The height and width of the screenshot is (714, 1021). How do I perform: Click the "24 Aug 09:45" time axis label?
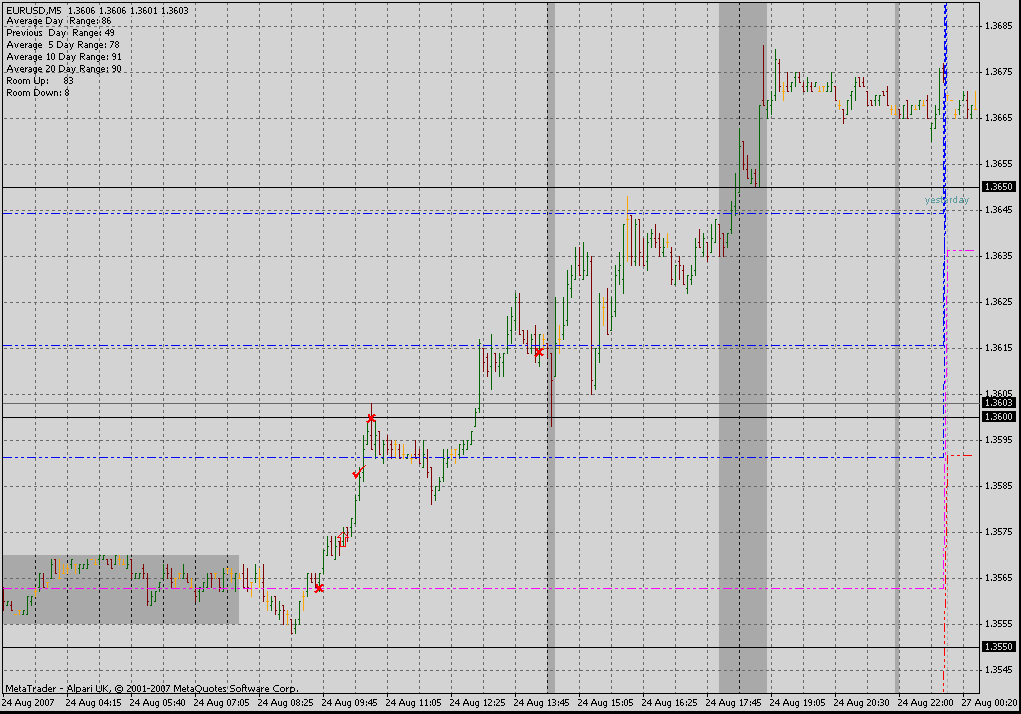click(350, 703)
